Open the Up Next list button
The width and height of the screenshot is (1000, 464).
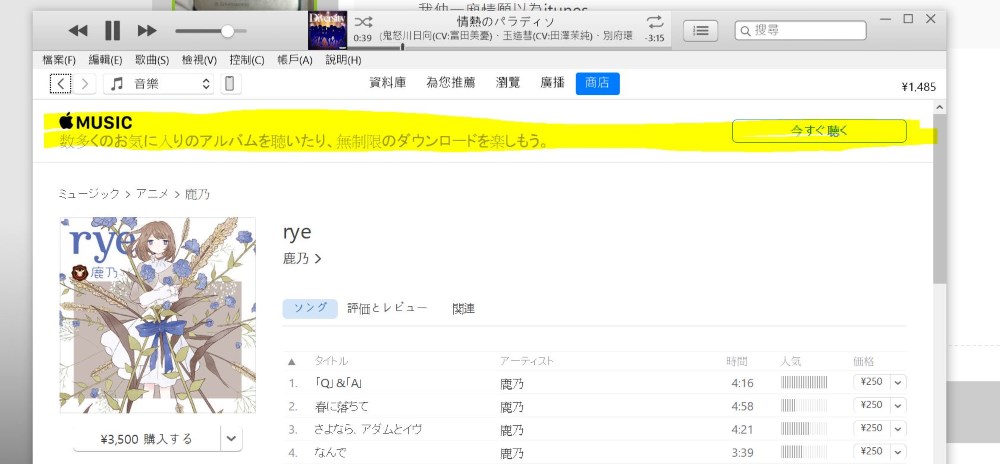pyautogui.click(x=700, y=31)
